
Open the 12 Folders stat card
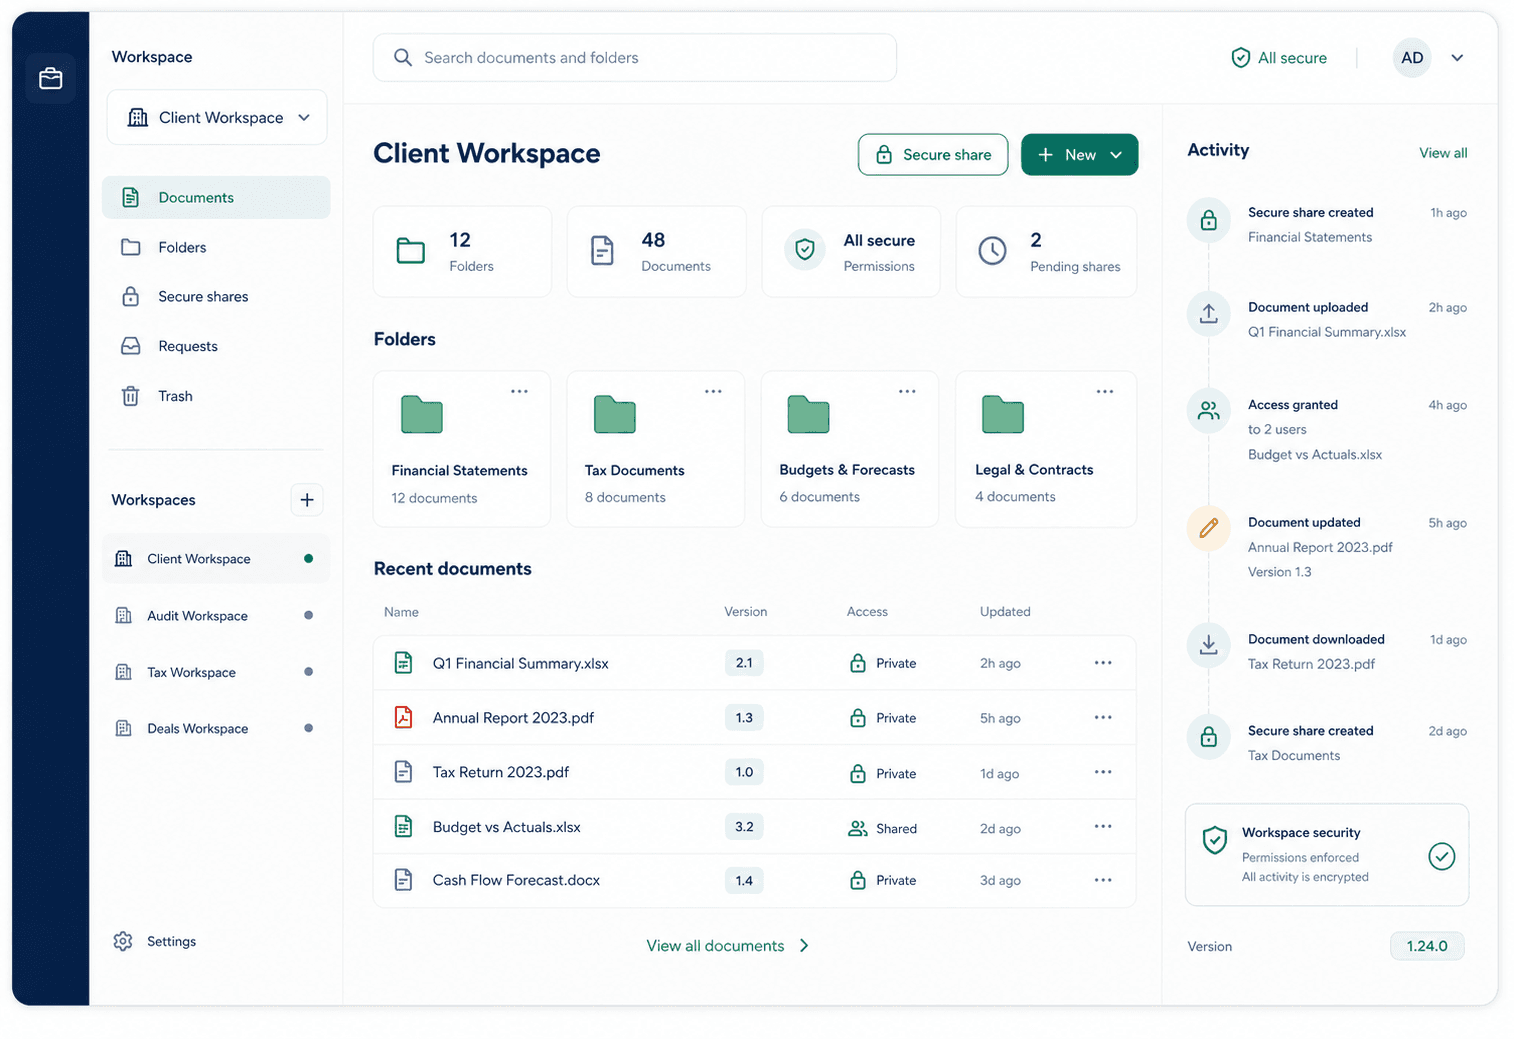pyautogui.click(x=462, y=252)
